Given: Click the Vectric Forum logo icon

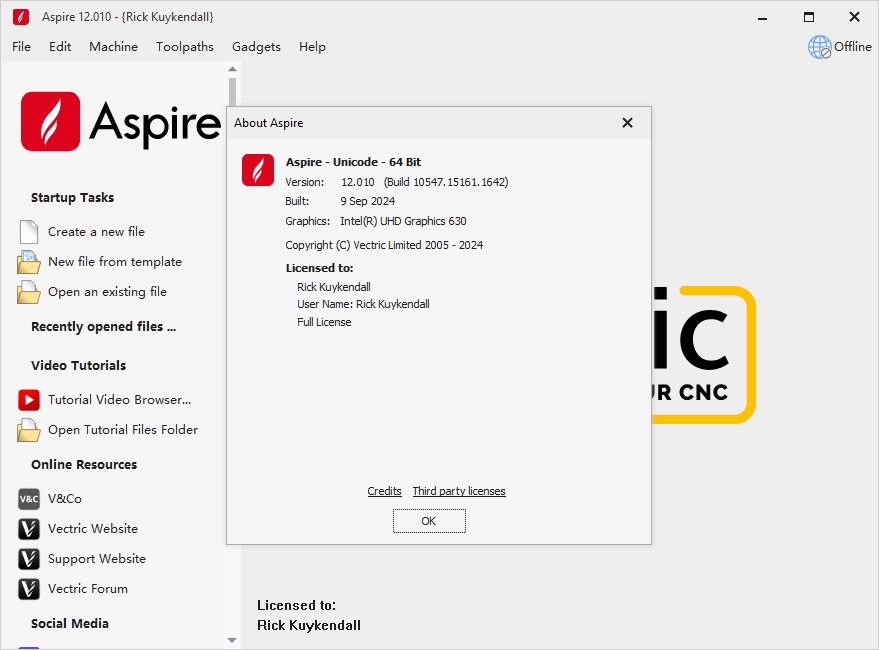Looking at the screenshot, I should [x=28, y=589].
